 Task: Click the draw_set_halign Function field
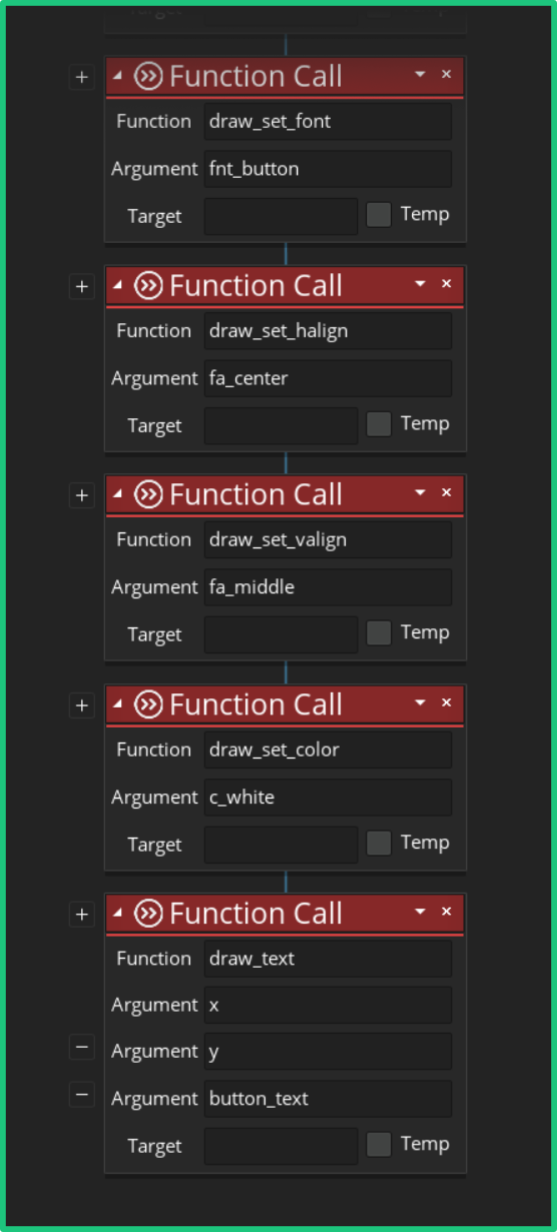(x=328, y=331)
